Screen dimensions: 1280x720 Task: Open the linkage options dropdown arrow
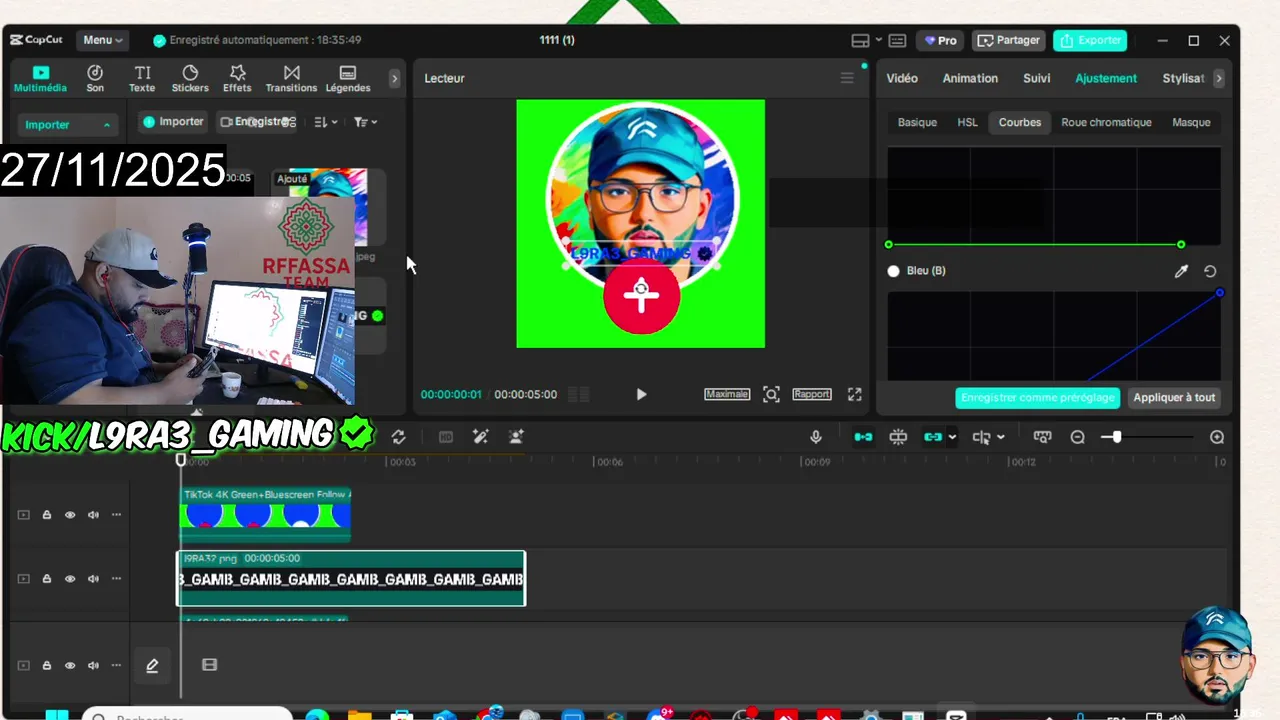pos(952,437)
